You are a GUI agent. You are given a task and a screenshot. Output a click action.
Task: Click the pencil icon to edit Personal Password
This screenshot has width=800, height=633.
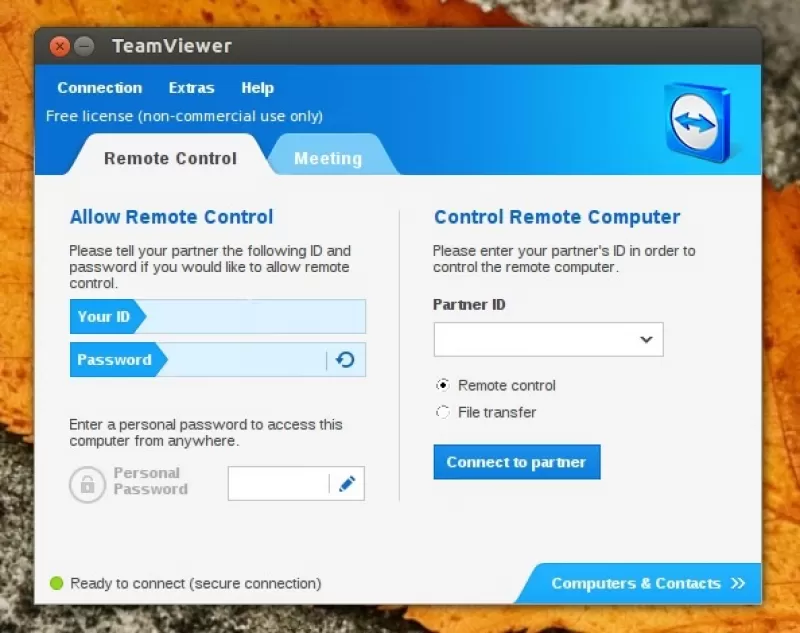click(347, 483)
